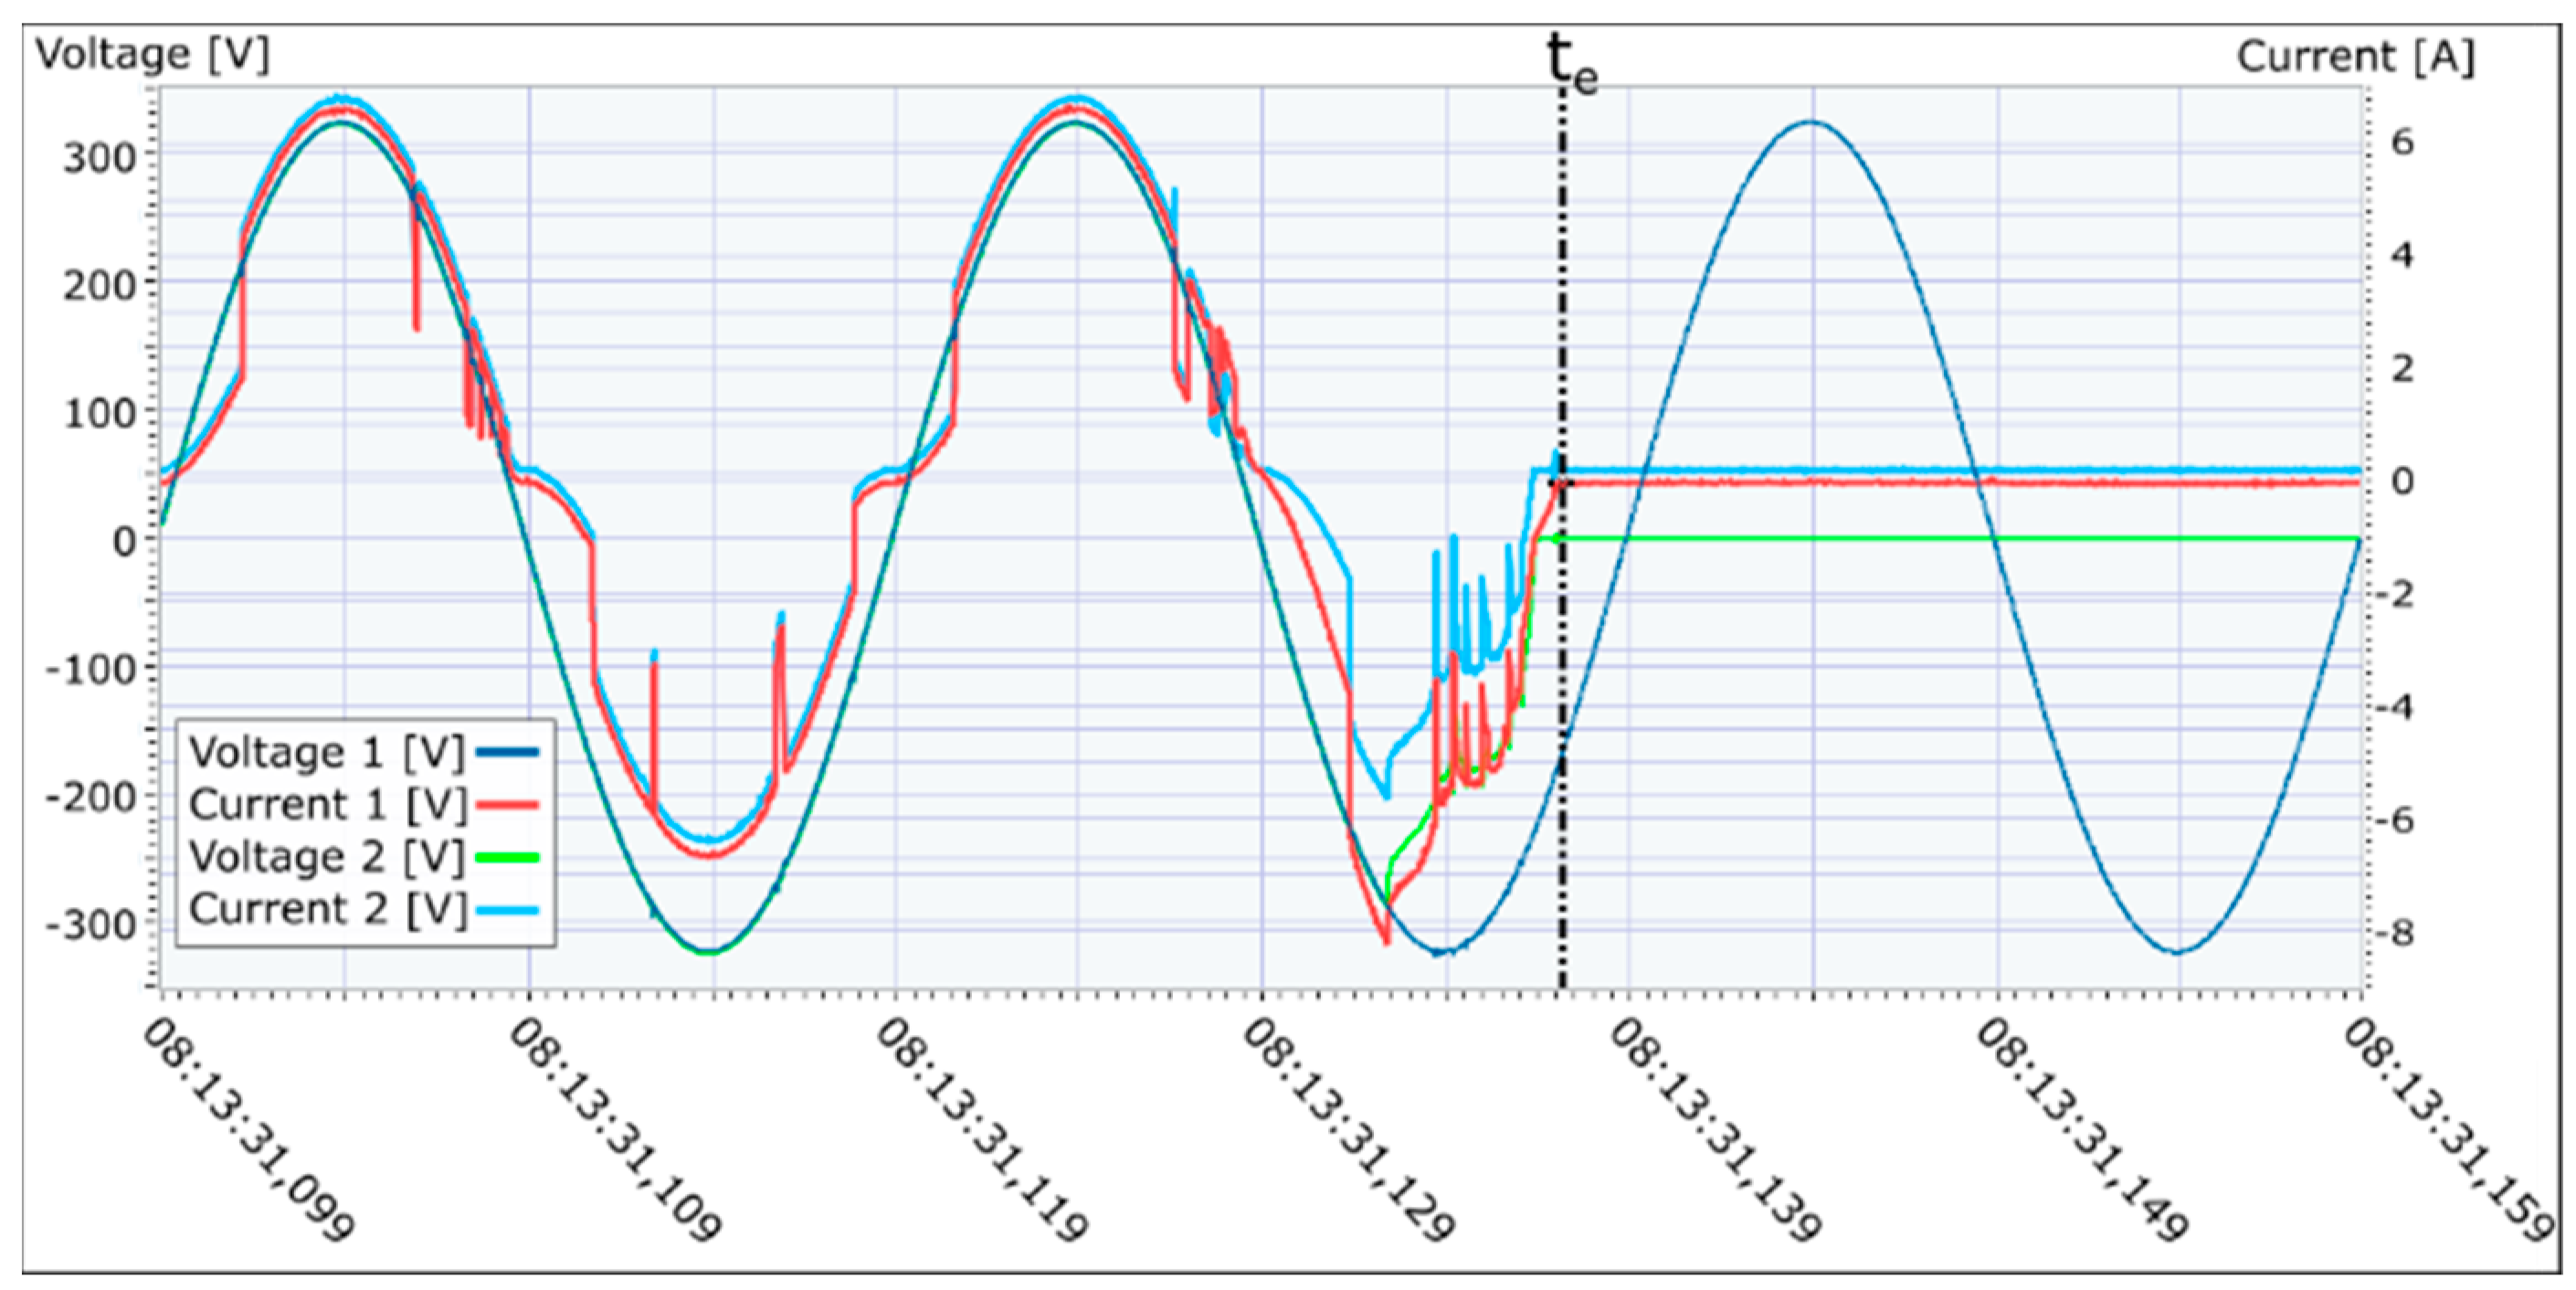Click the 08:13:31,129 time axis label

click(x=1348, y=1130)
